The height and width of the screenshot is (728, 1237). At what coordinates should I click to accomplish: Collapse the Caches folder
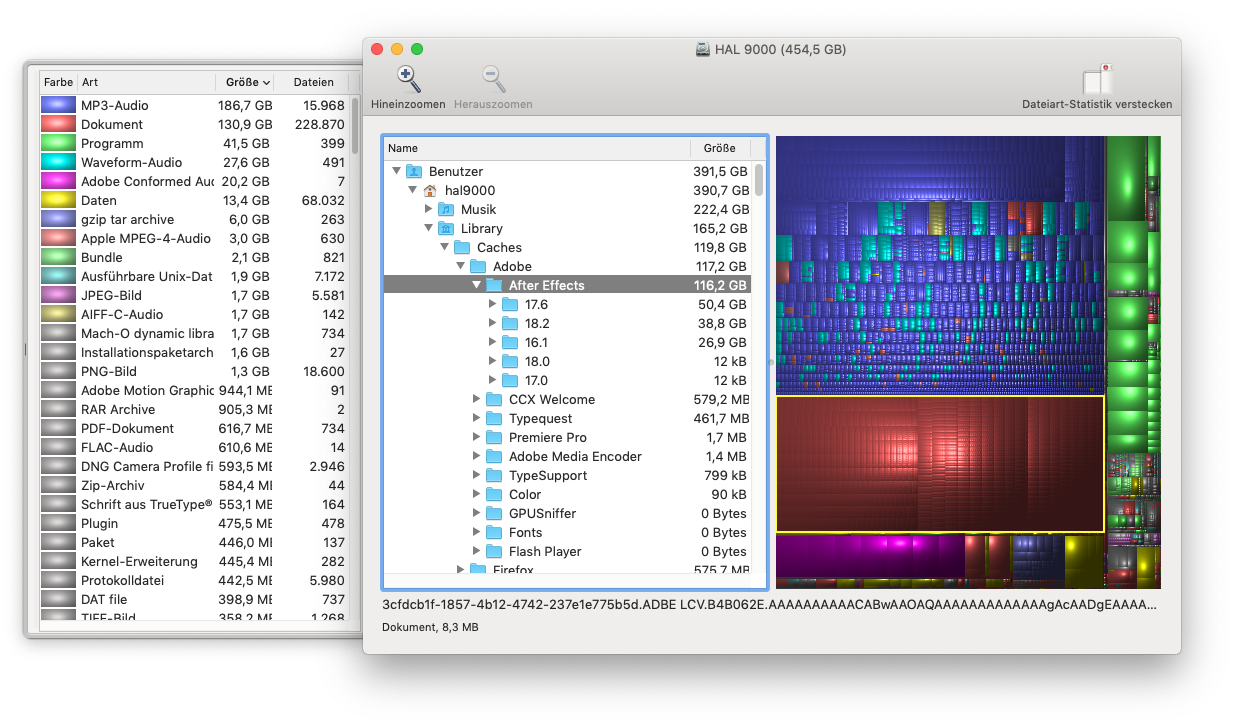[x=444, y=248]
